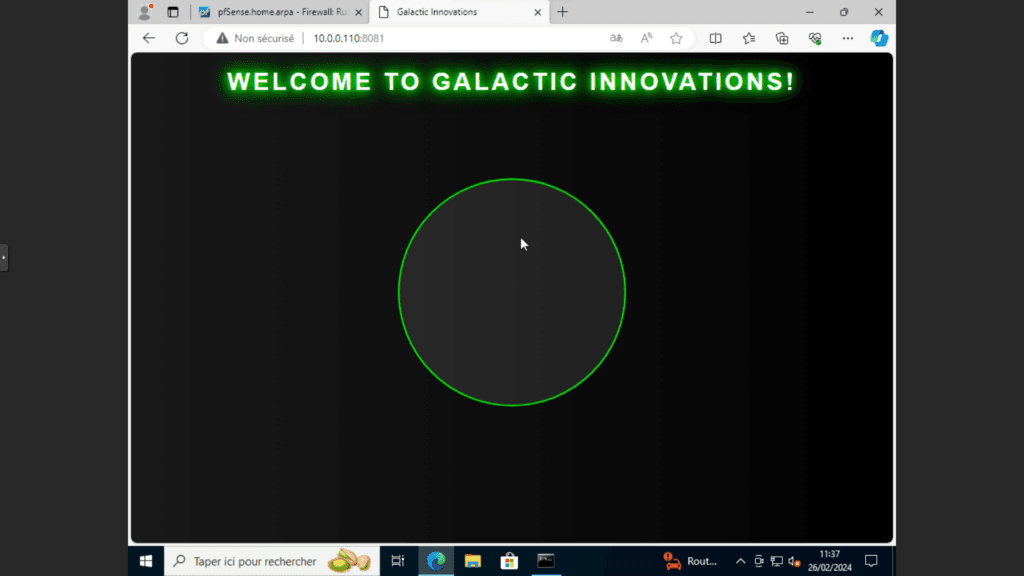Open browser collections
The height and width of the screenshot is (576, 1024).
[x=782, y=38]
